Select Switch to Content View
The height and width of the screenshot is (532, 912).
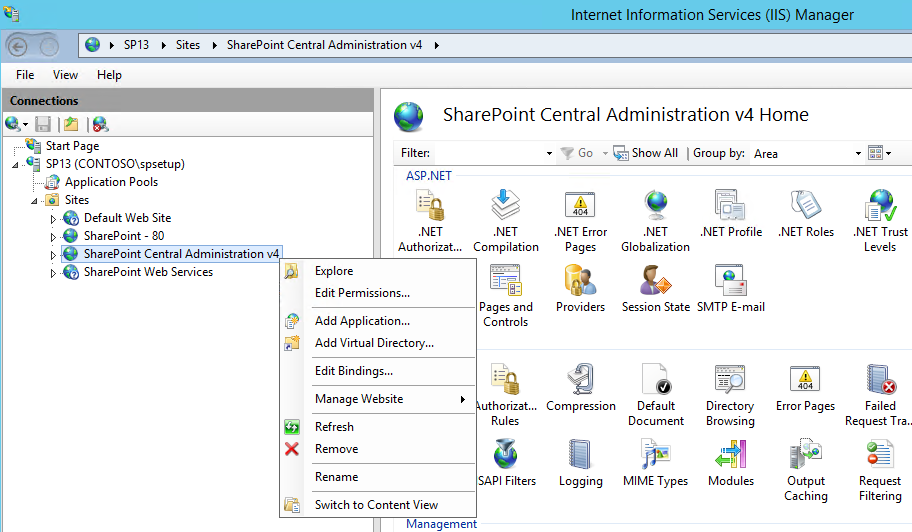click(376, 505)
